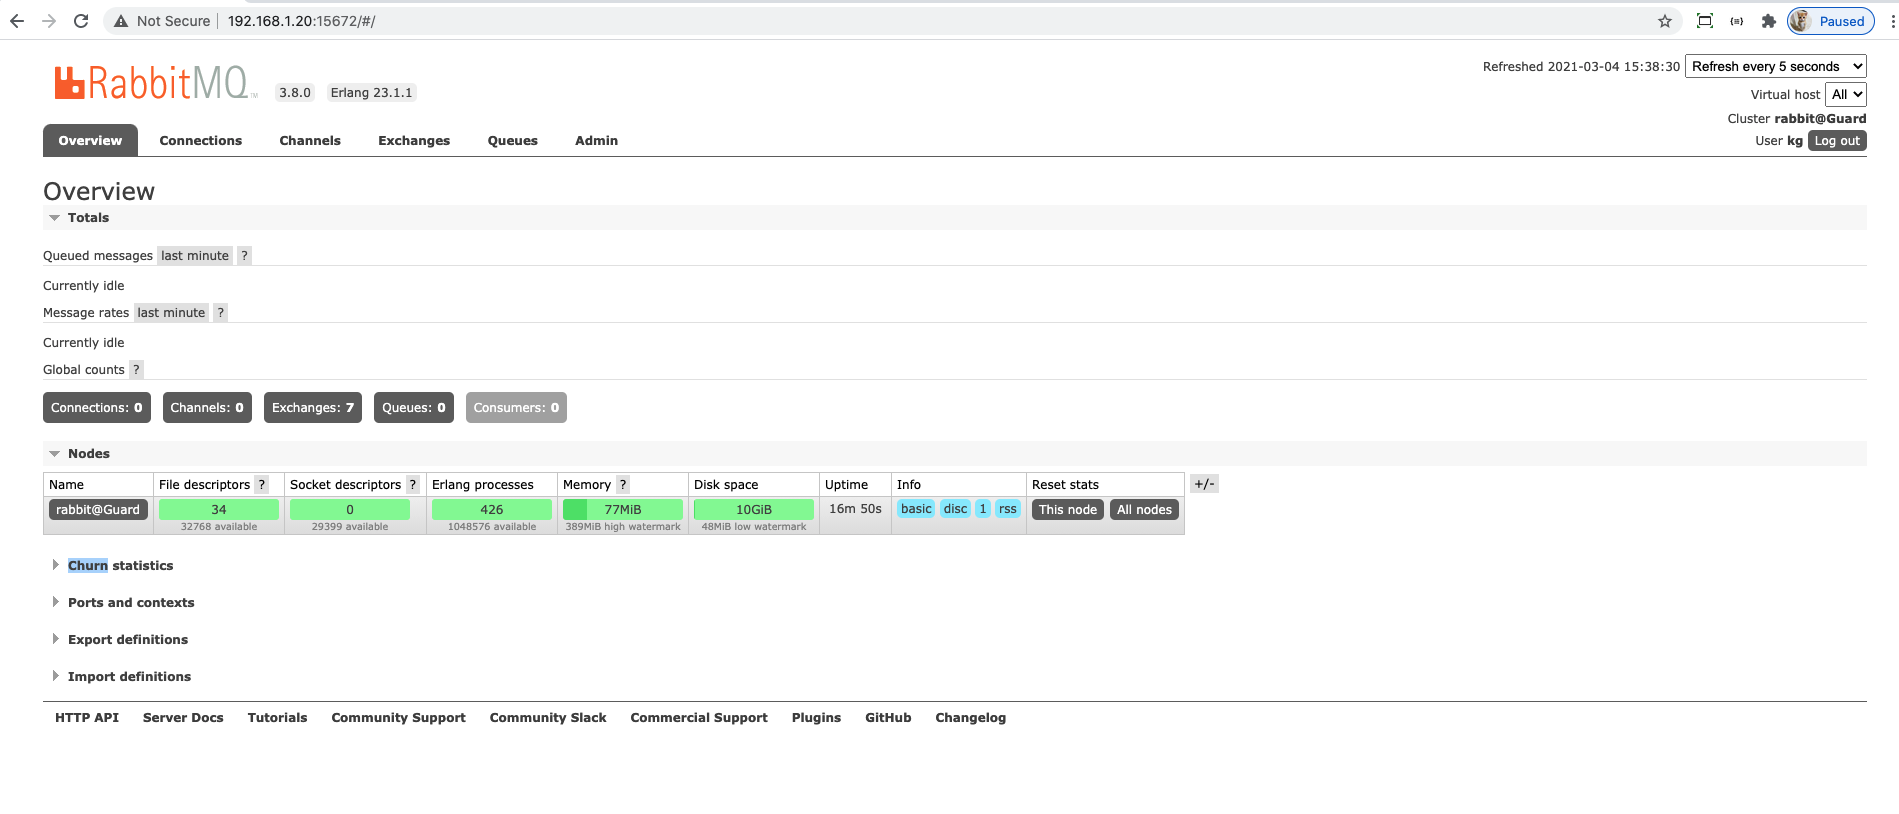This screenshot has width=1899, height=814.
Task: Bookmark this page with the star icon
Action: (1665, 21)
